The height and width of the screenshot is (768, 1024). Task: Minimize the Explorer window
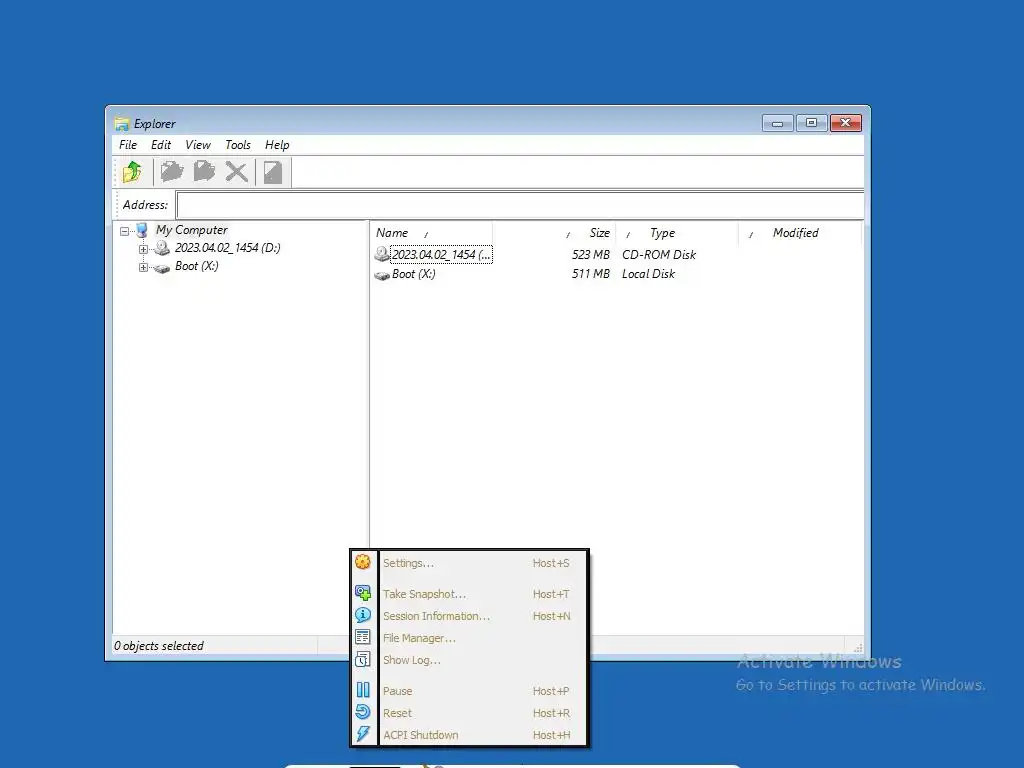pos(778,123)
